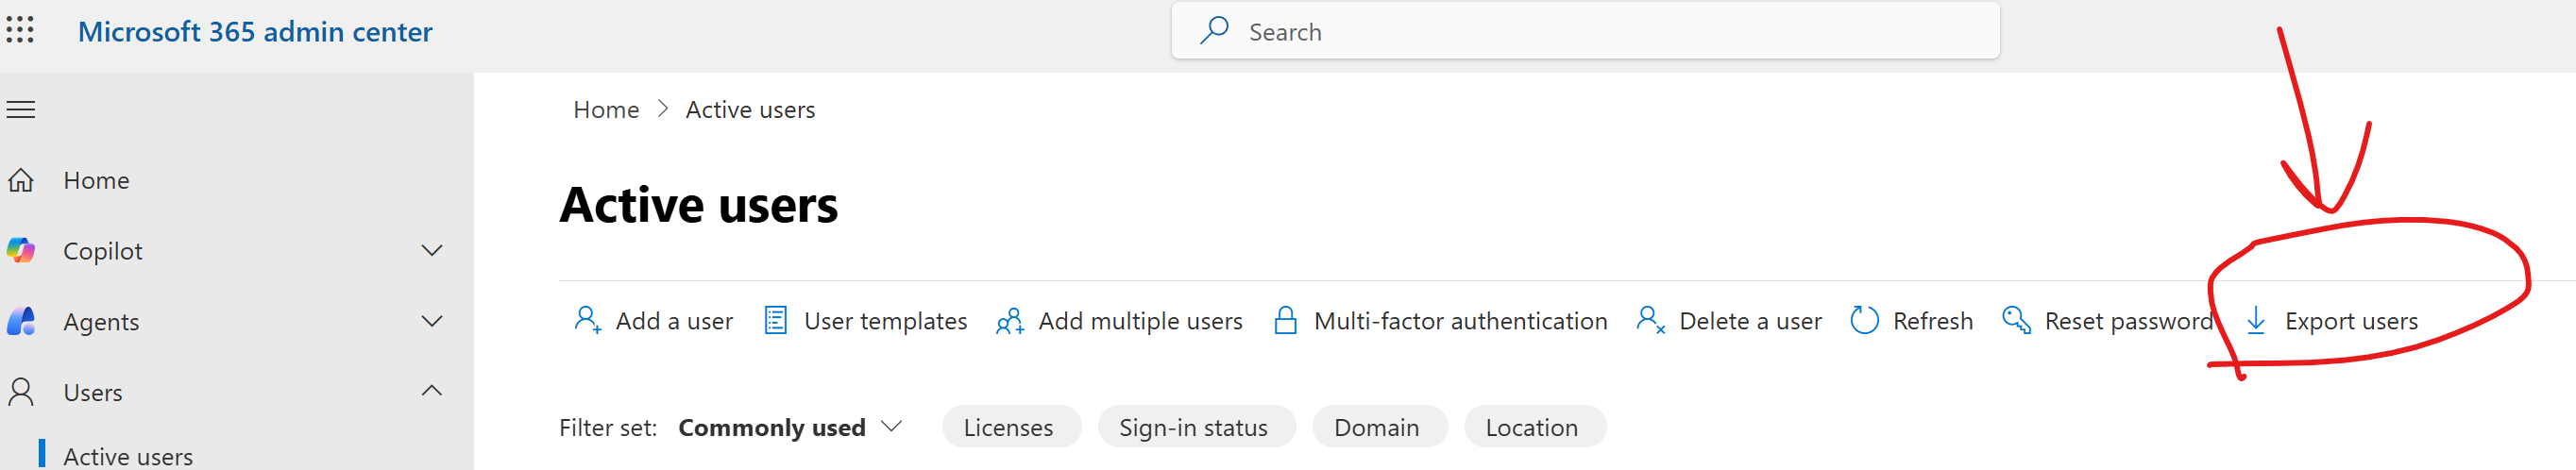Click the Add multiple users icon
The image size is (2576, 470).
pyautogui.click(x=1010, y=321)
